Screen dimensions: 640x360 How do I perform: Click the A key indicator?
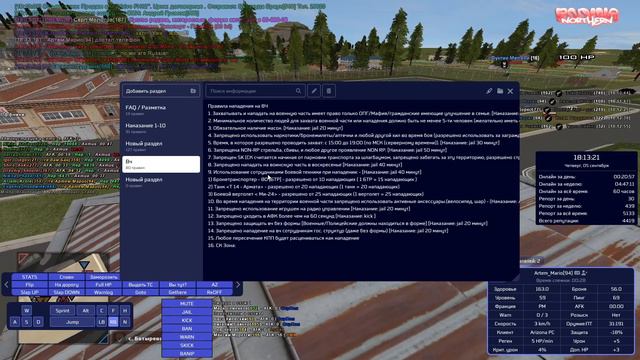15,322
